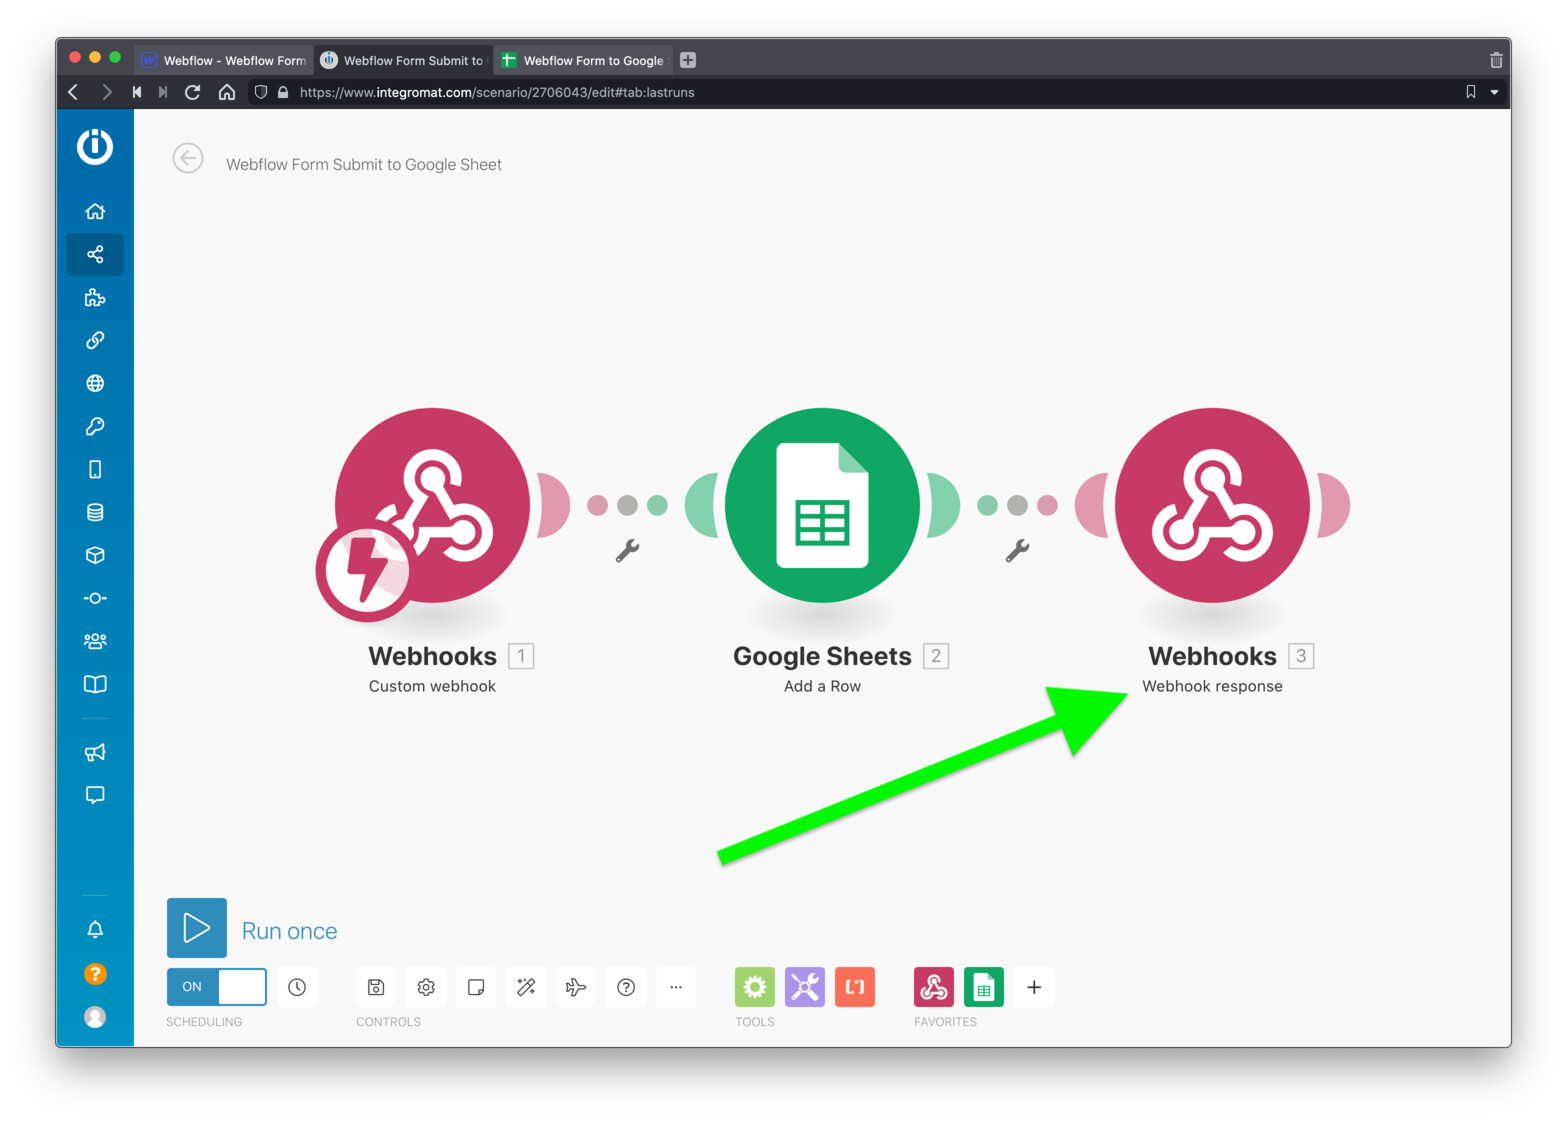Save the scenario with the disk icon
This screenshot has height=1121, width=1567.
point(376,987)
